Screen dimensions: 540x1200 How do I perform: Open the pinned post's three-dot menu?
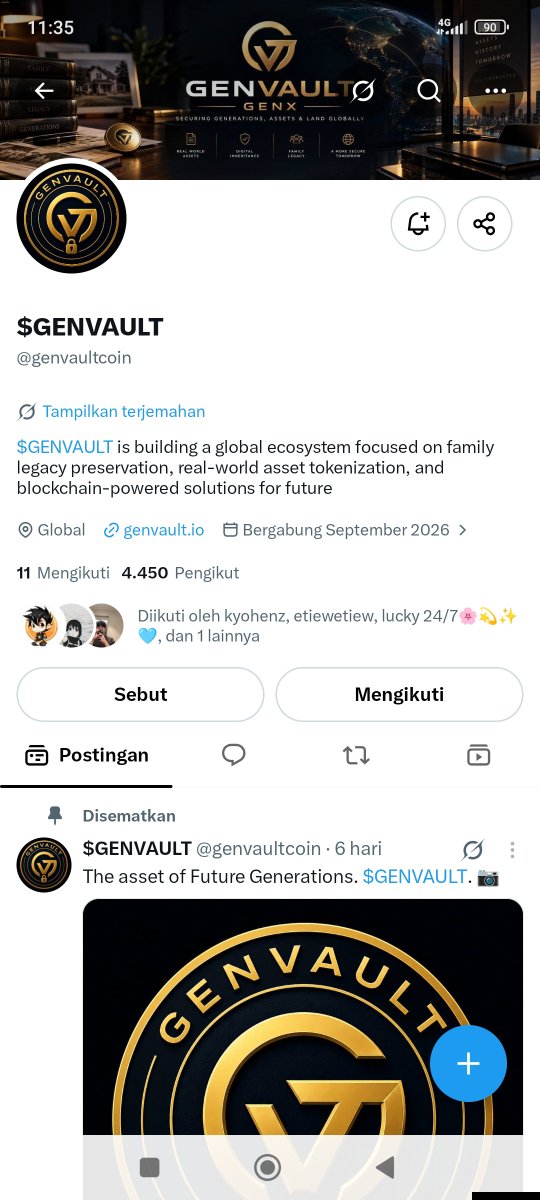click(x=512, y=850)
